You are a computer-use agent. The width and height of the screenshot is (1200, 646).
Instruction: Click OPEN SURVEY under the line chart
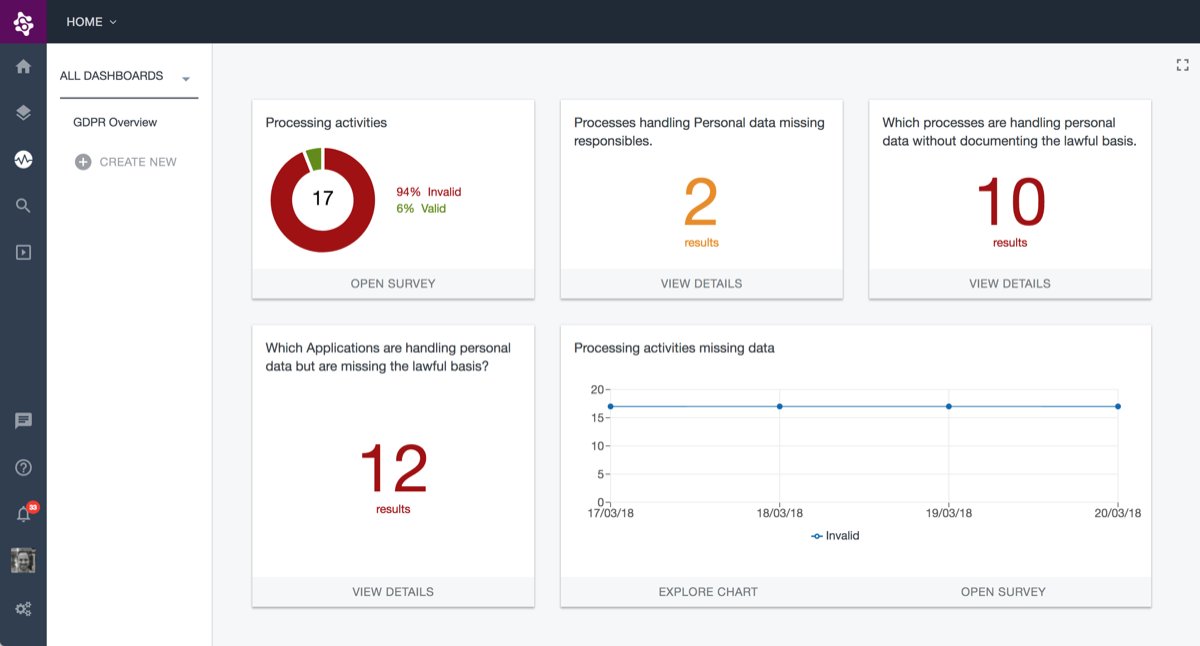[1003, 591]
